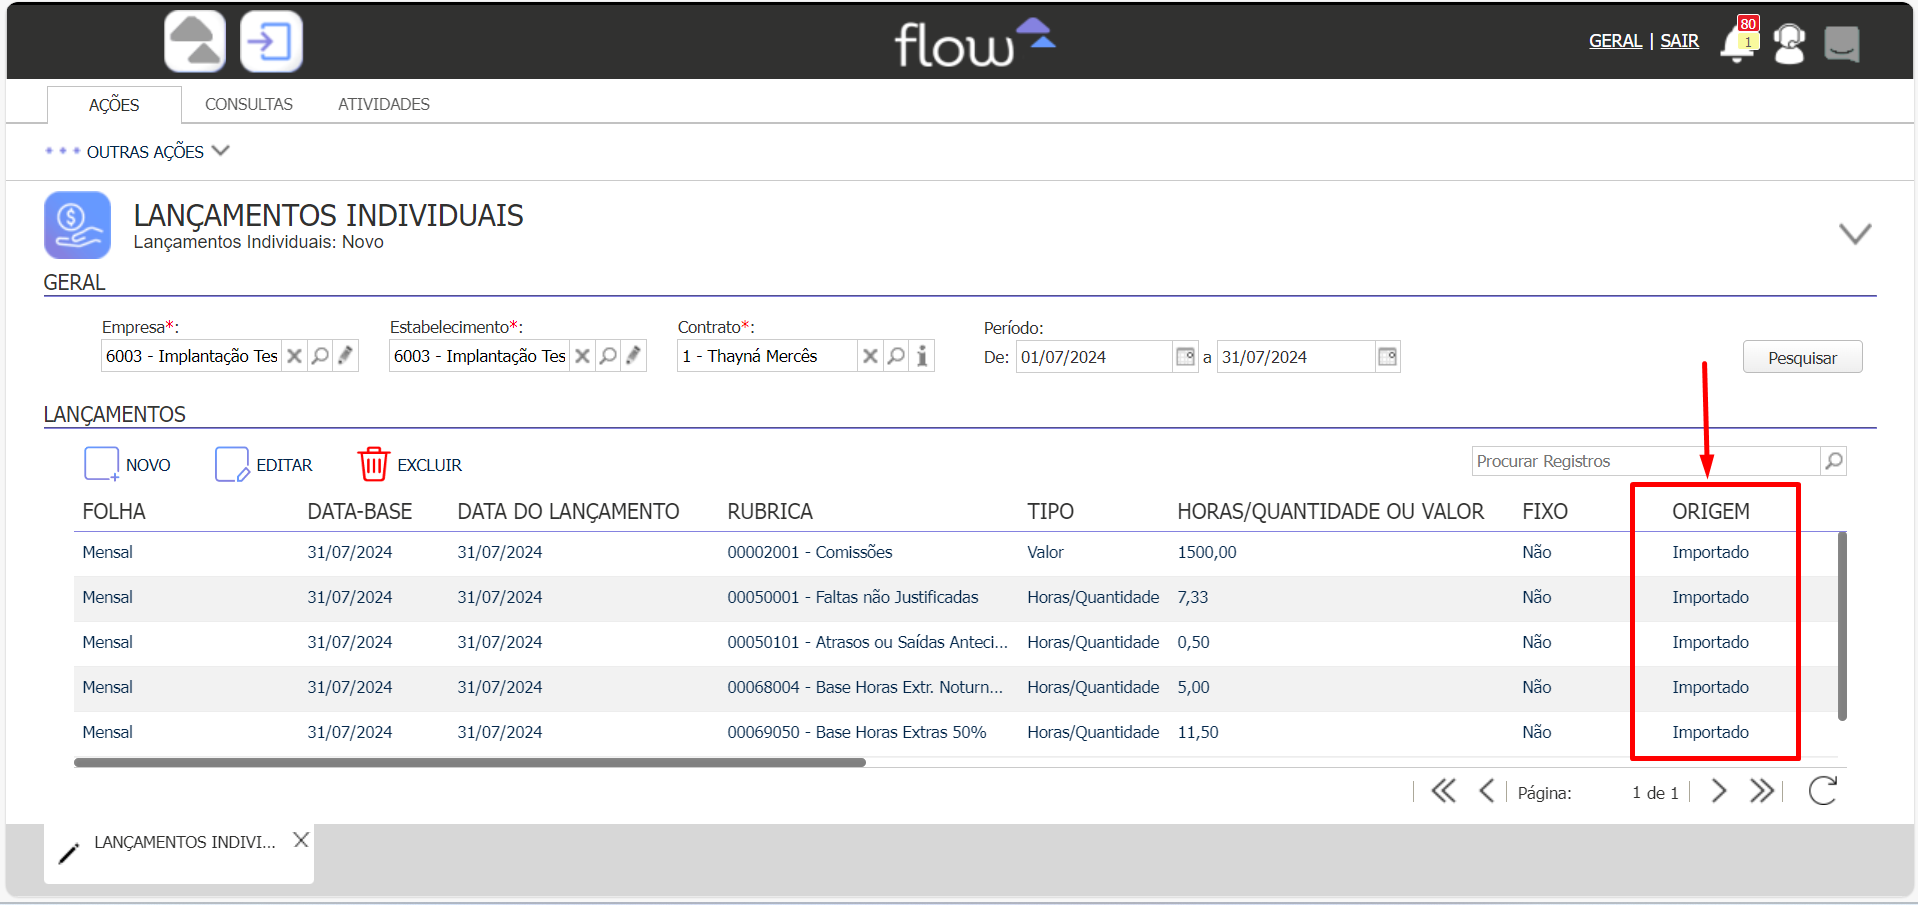Click the page indicator 1 de 1
Screen dimensions: 1918x905
pos(1655,793)
